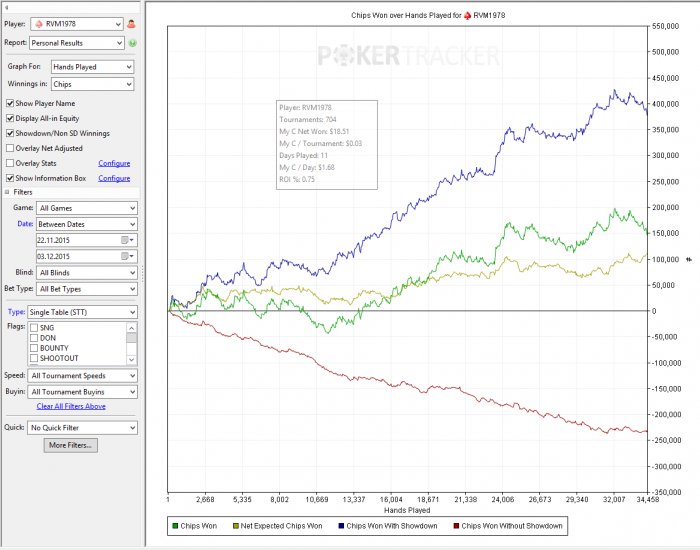Viewport: 700px width, 550px height.
Task: Click Configure link beside Overlay Stats
Action: (113, 163)
